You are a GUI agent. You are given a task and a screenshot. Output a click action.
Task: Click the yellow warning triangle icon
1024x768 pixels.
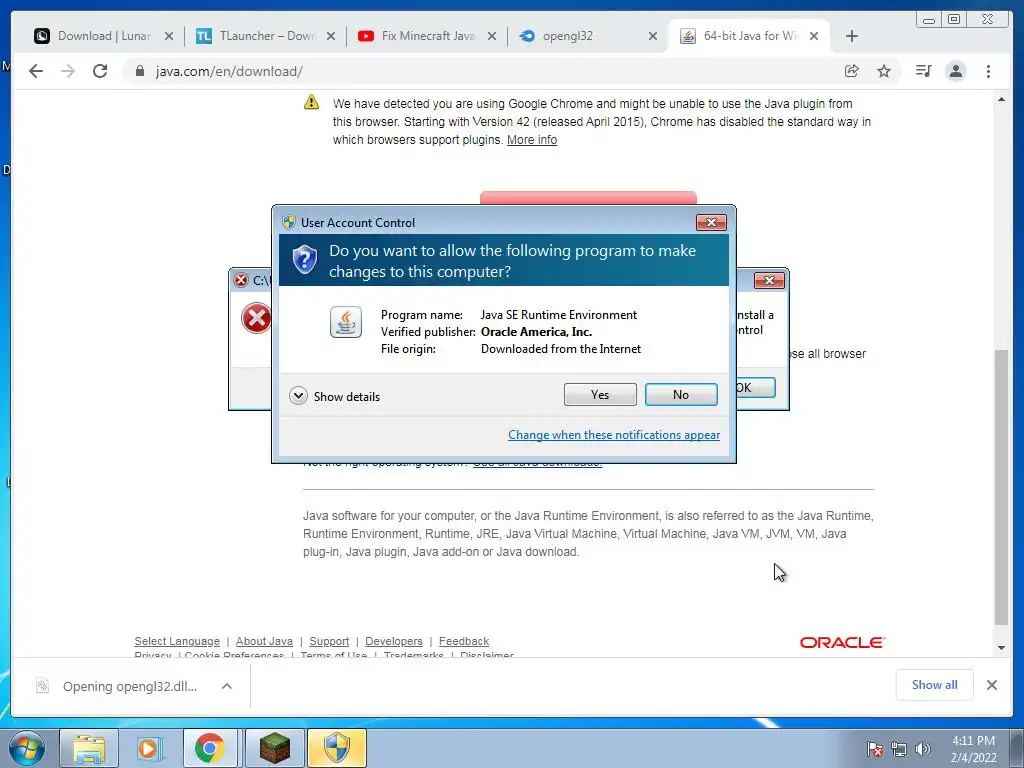(x=312, y=103)
